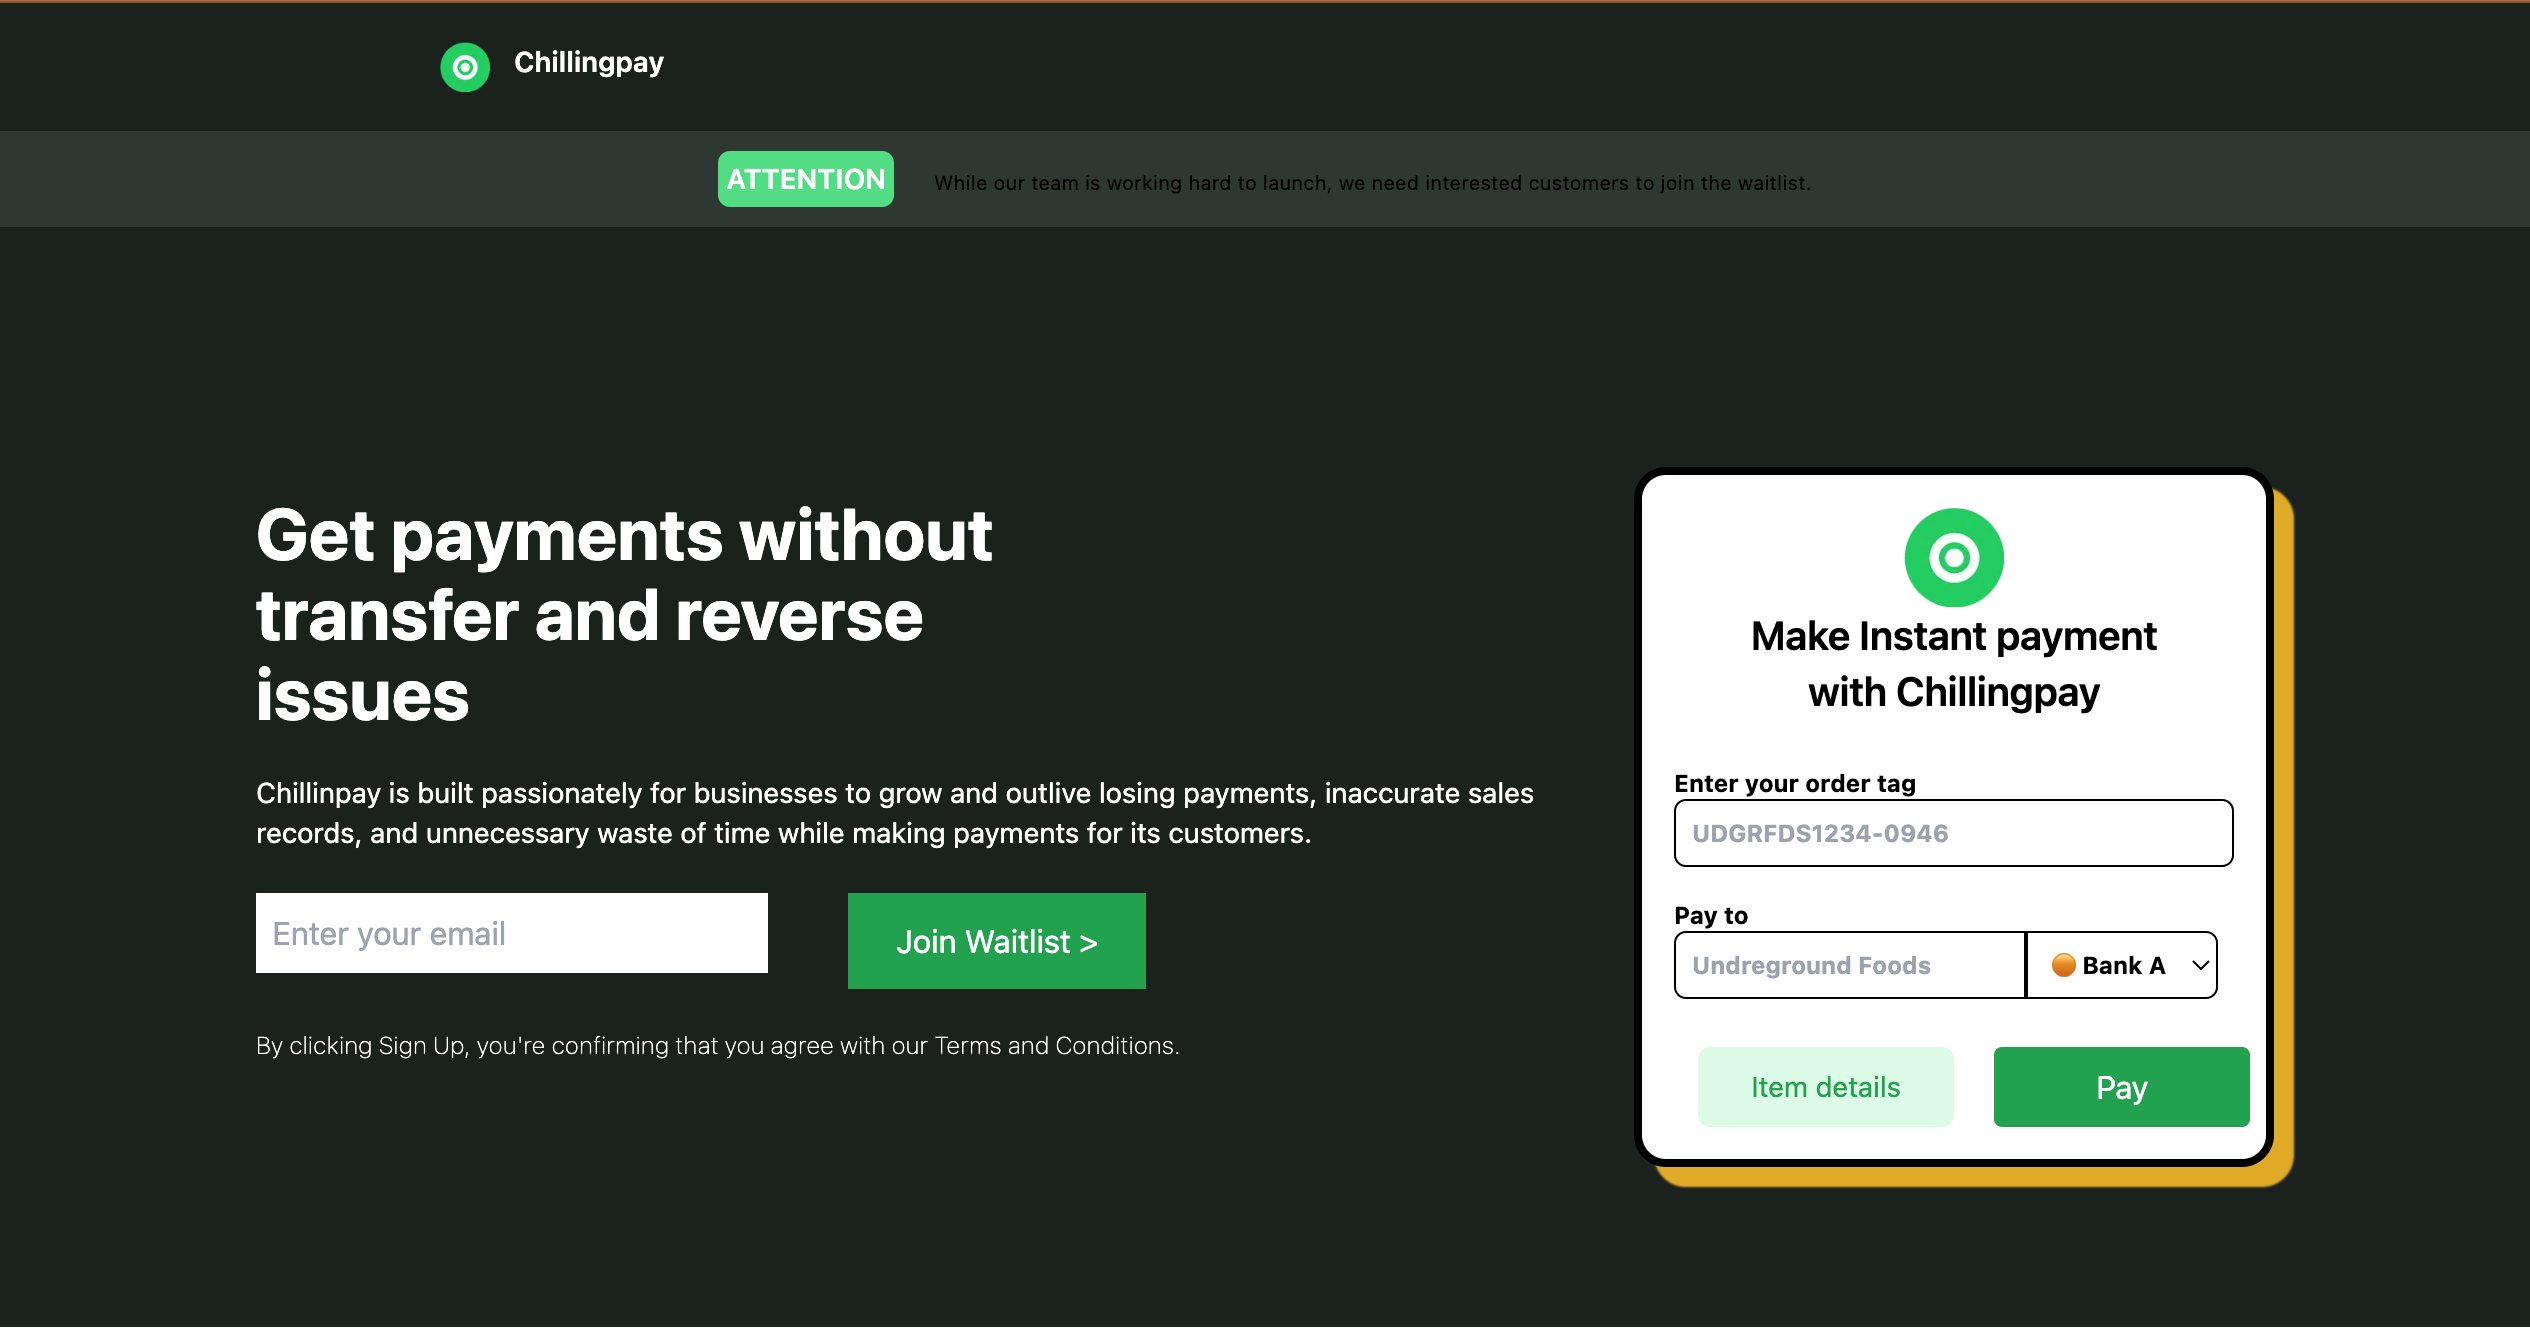
Task: Click the hero headline about payments
Action: (x=624, y=615)
